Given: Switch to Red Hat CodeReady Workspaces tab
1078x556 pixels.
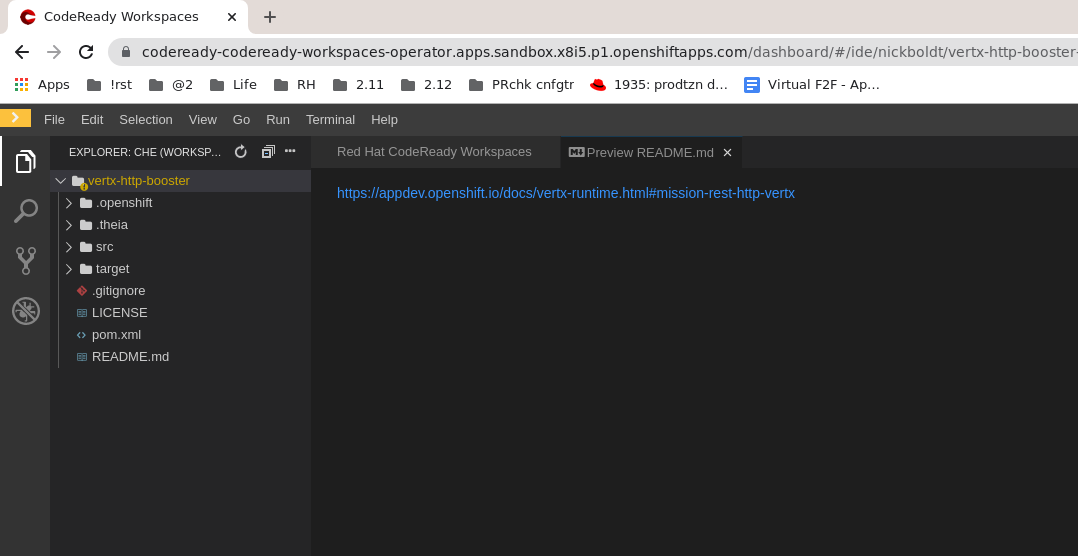Looking at the screenshot, I should (x=434, y=152).
